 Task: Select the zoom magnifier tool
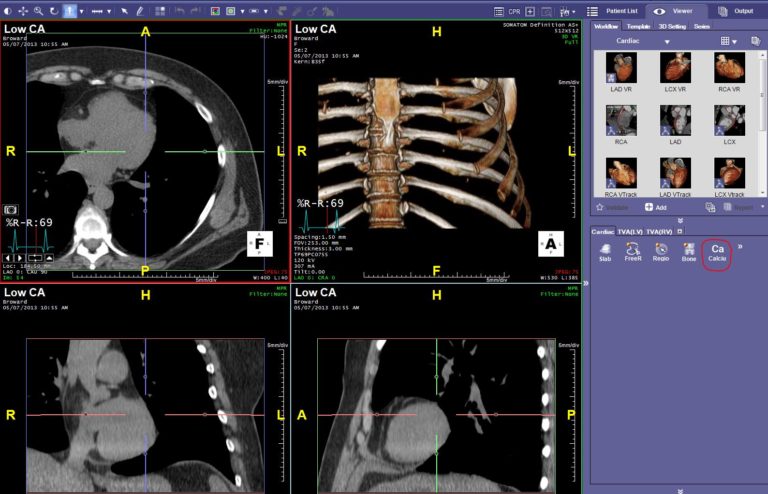38,11
